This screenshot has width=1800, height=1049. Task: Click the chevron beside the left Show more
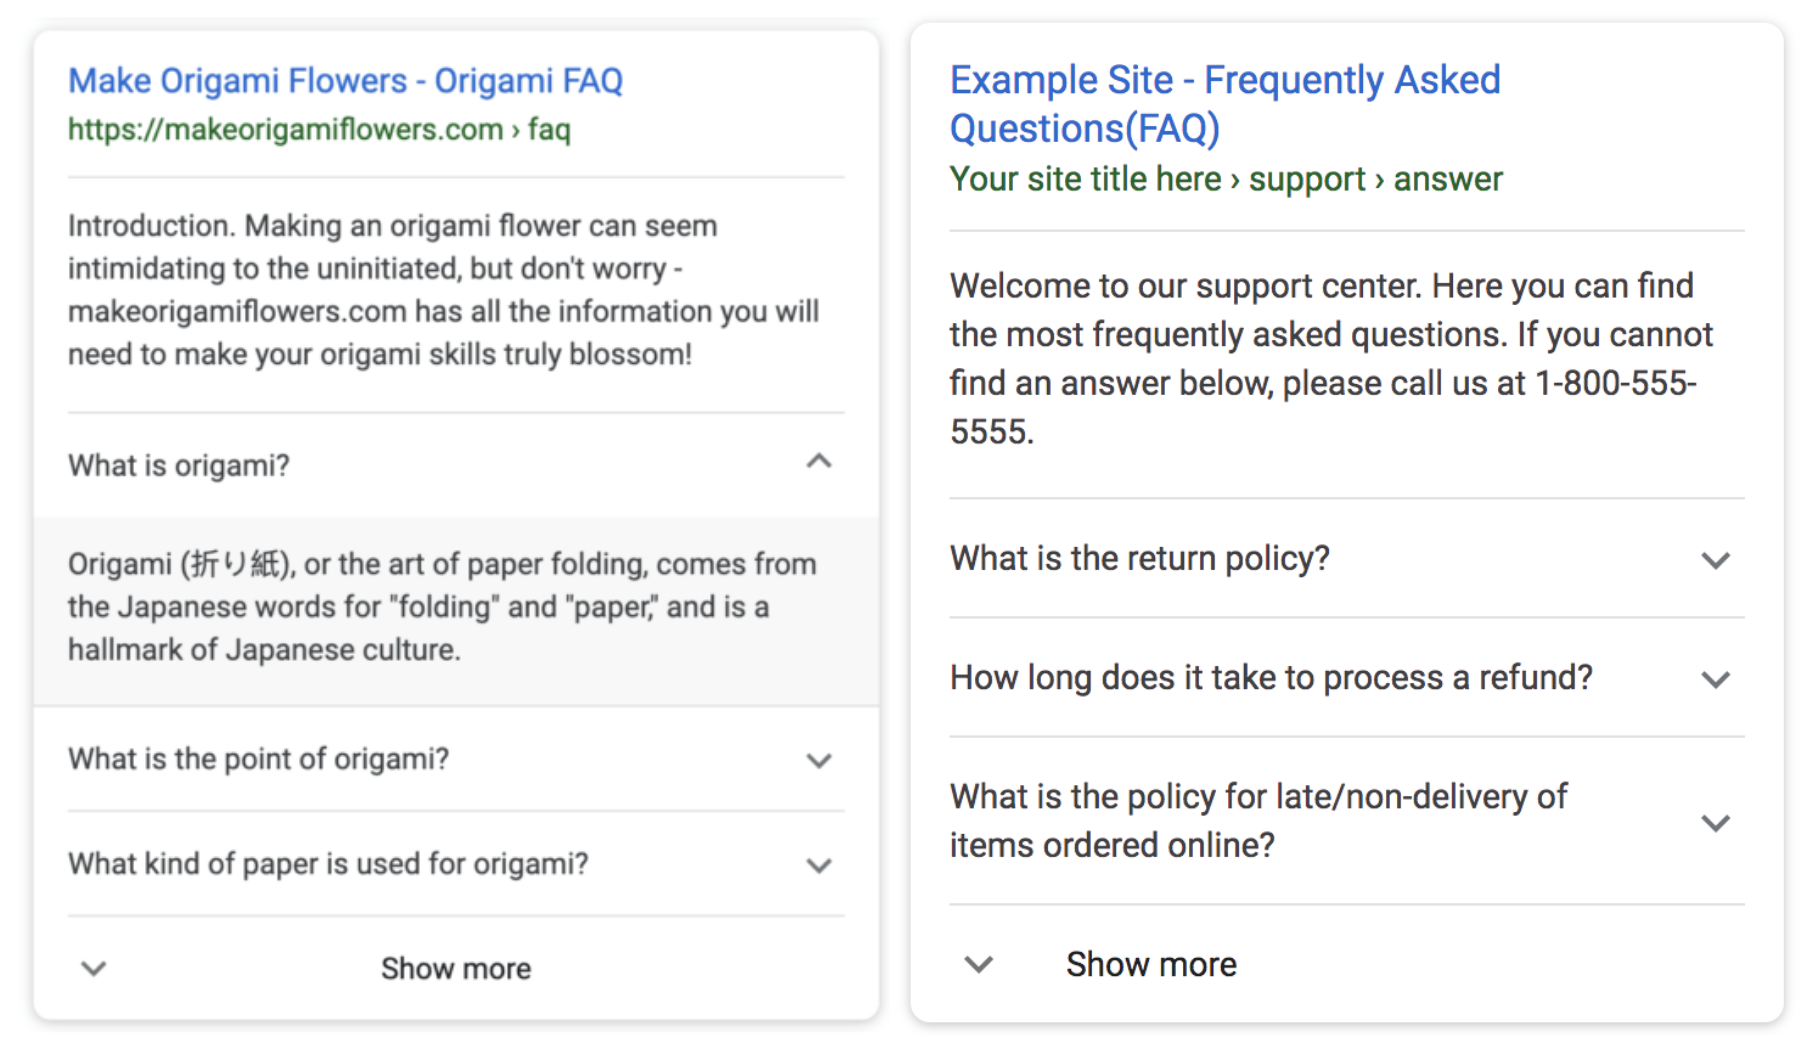click(93, 967)
